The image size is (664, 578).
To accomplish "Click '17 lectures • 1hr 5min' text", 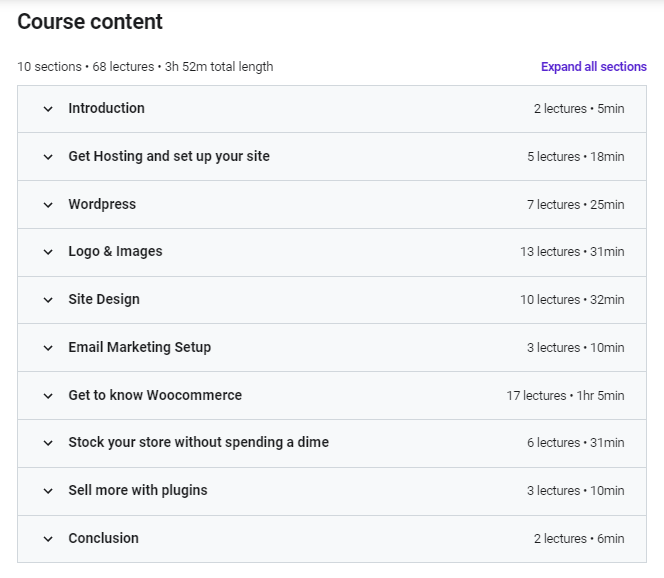I will tap(565, 395).
